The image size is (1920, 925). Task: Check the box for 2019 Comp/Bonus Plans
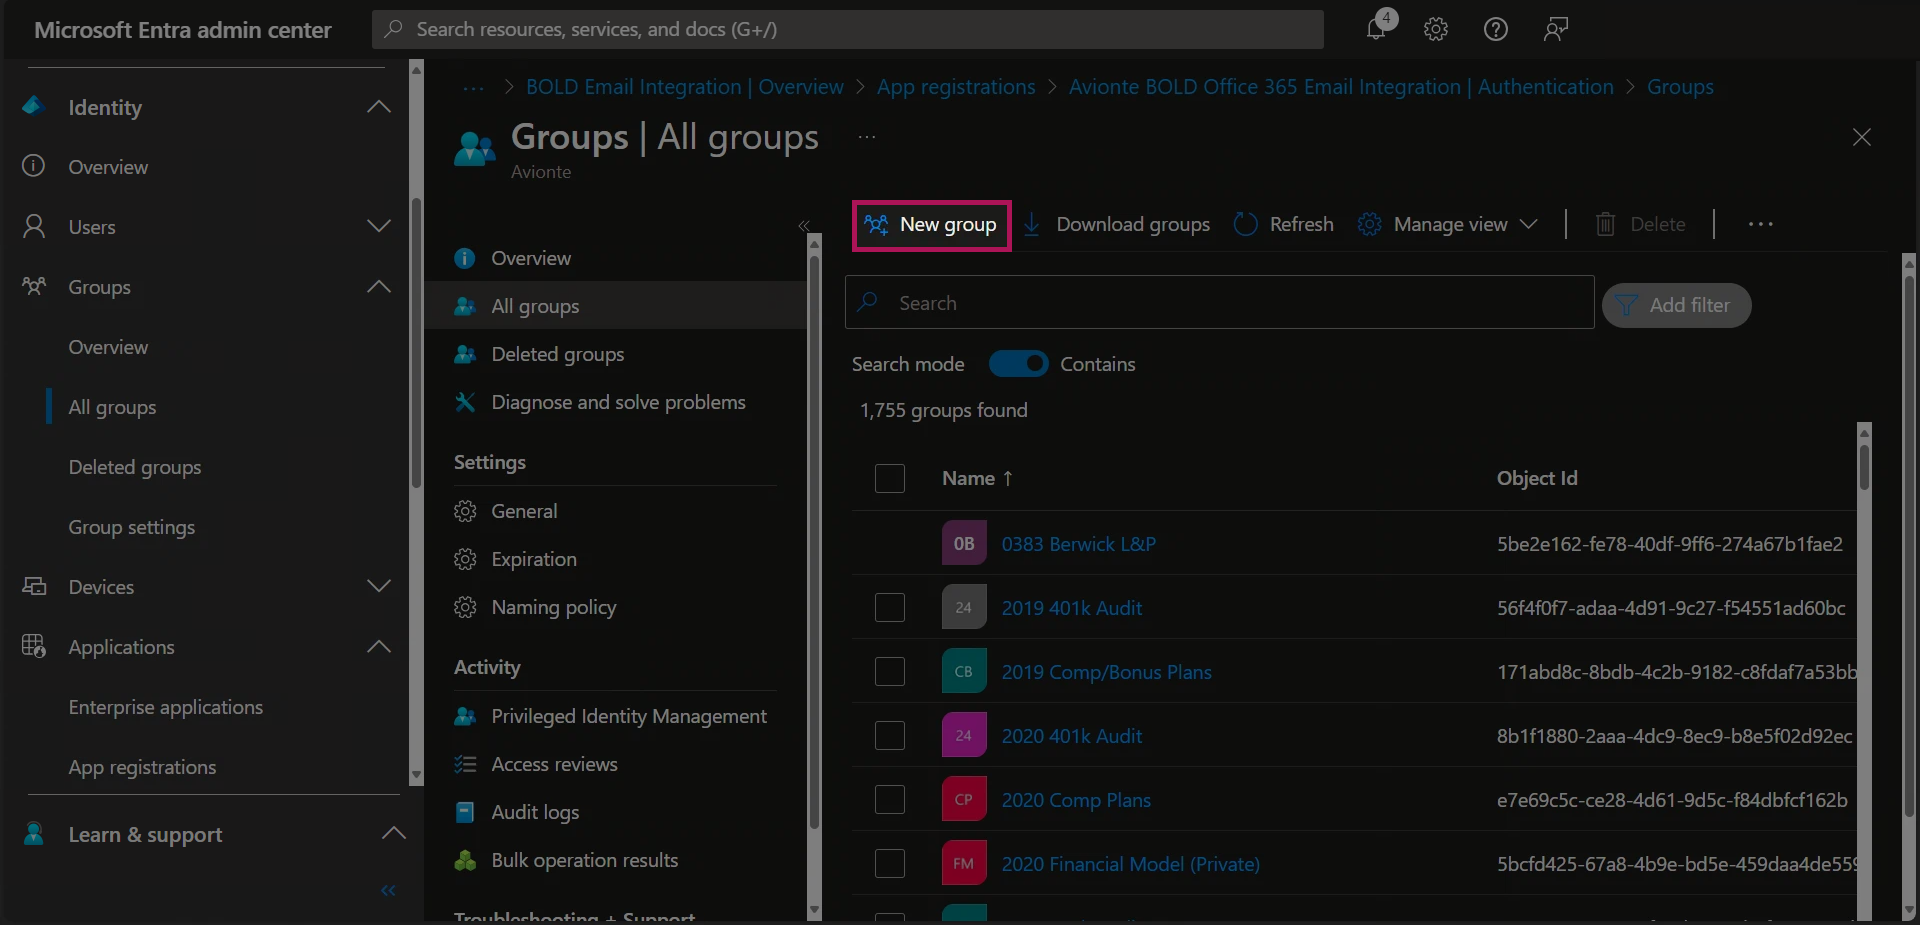890,671
